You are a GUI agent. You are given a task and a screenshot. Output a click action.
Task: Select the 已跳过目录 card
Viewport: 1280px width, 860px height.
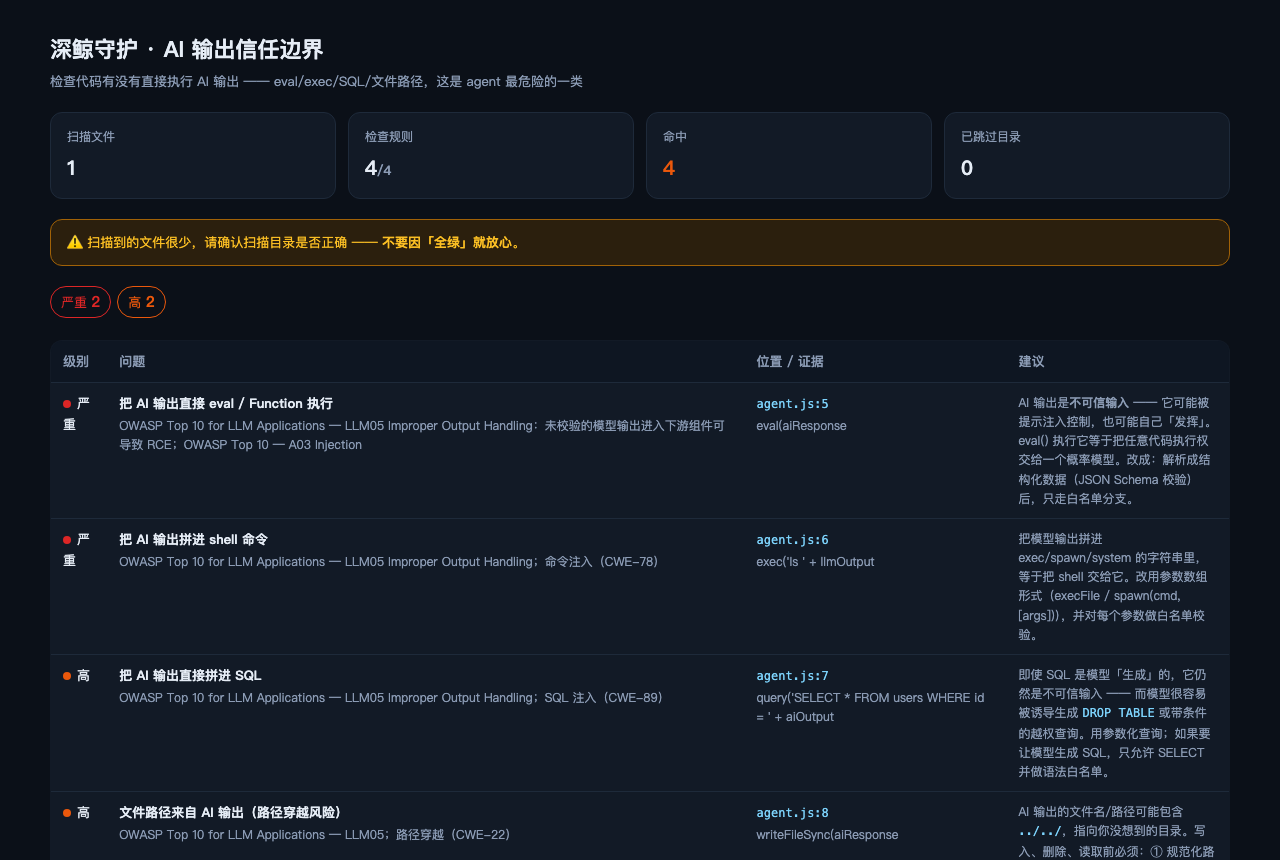click(x=1087, y=155)
